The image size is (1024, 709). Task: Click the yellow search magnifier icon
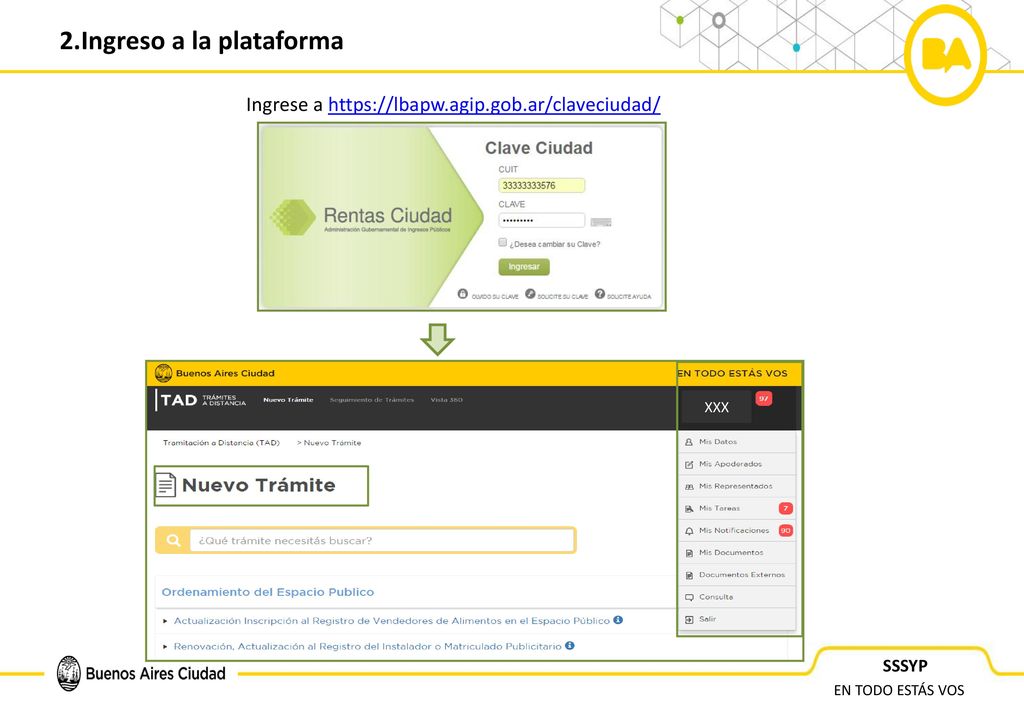173,541
